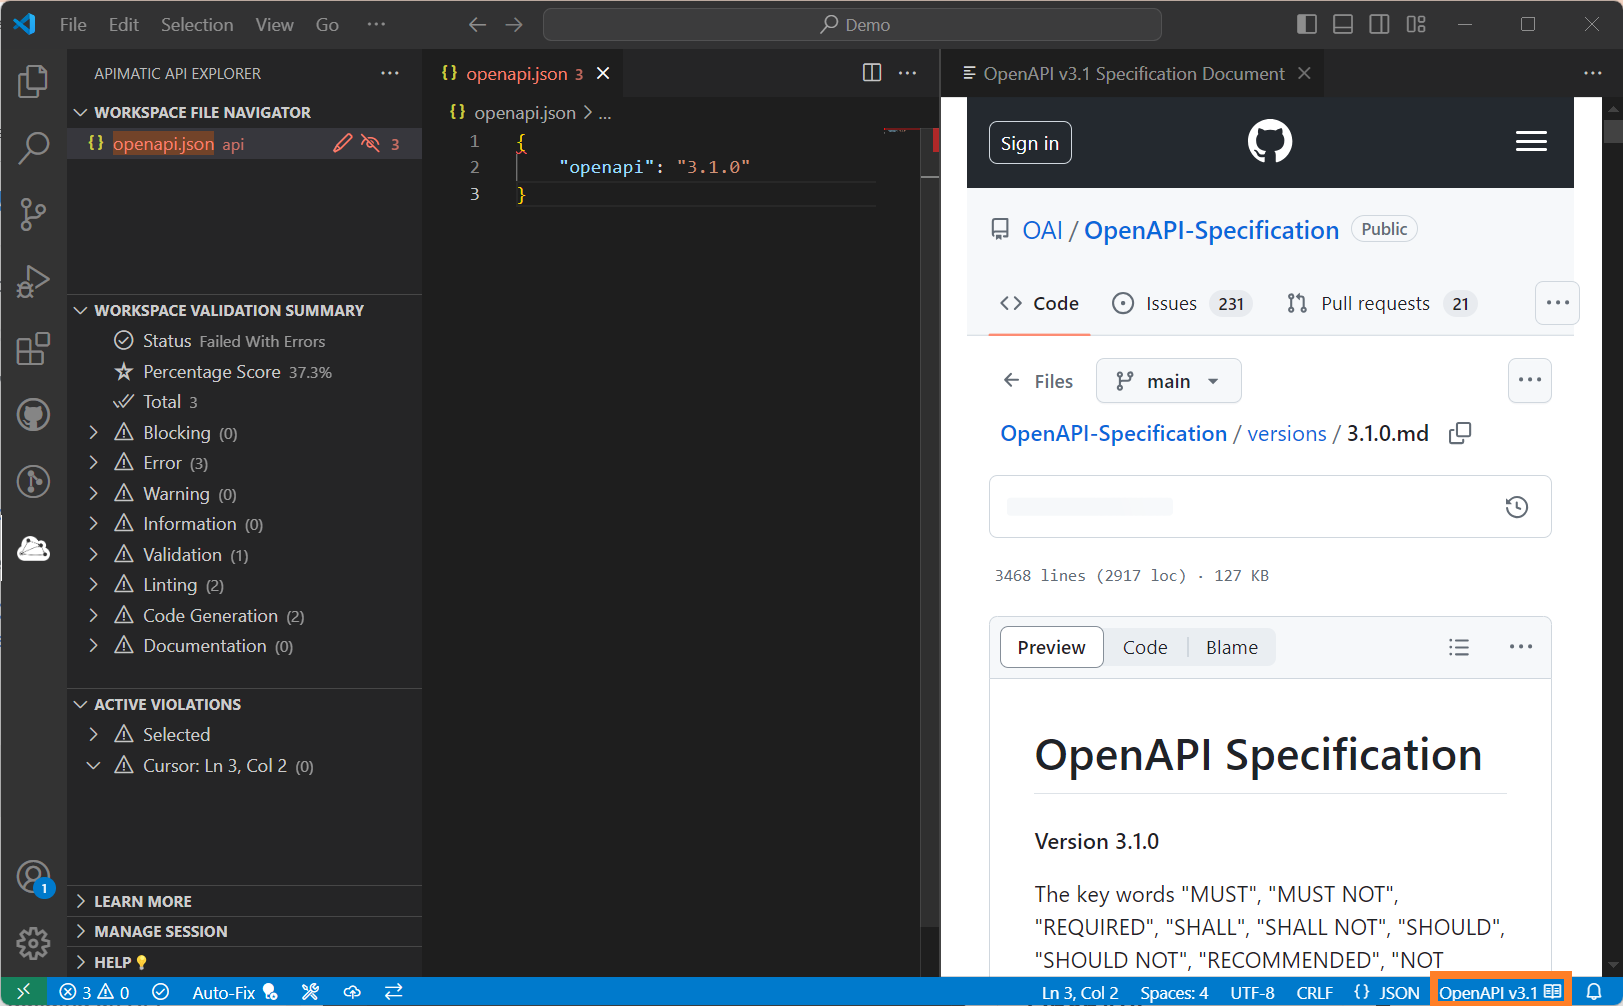Open the OAI organization link
Viewport: 1623px width, 1006px height.
[x=1042, y=230]
